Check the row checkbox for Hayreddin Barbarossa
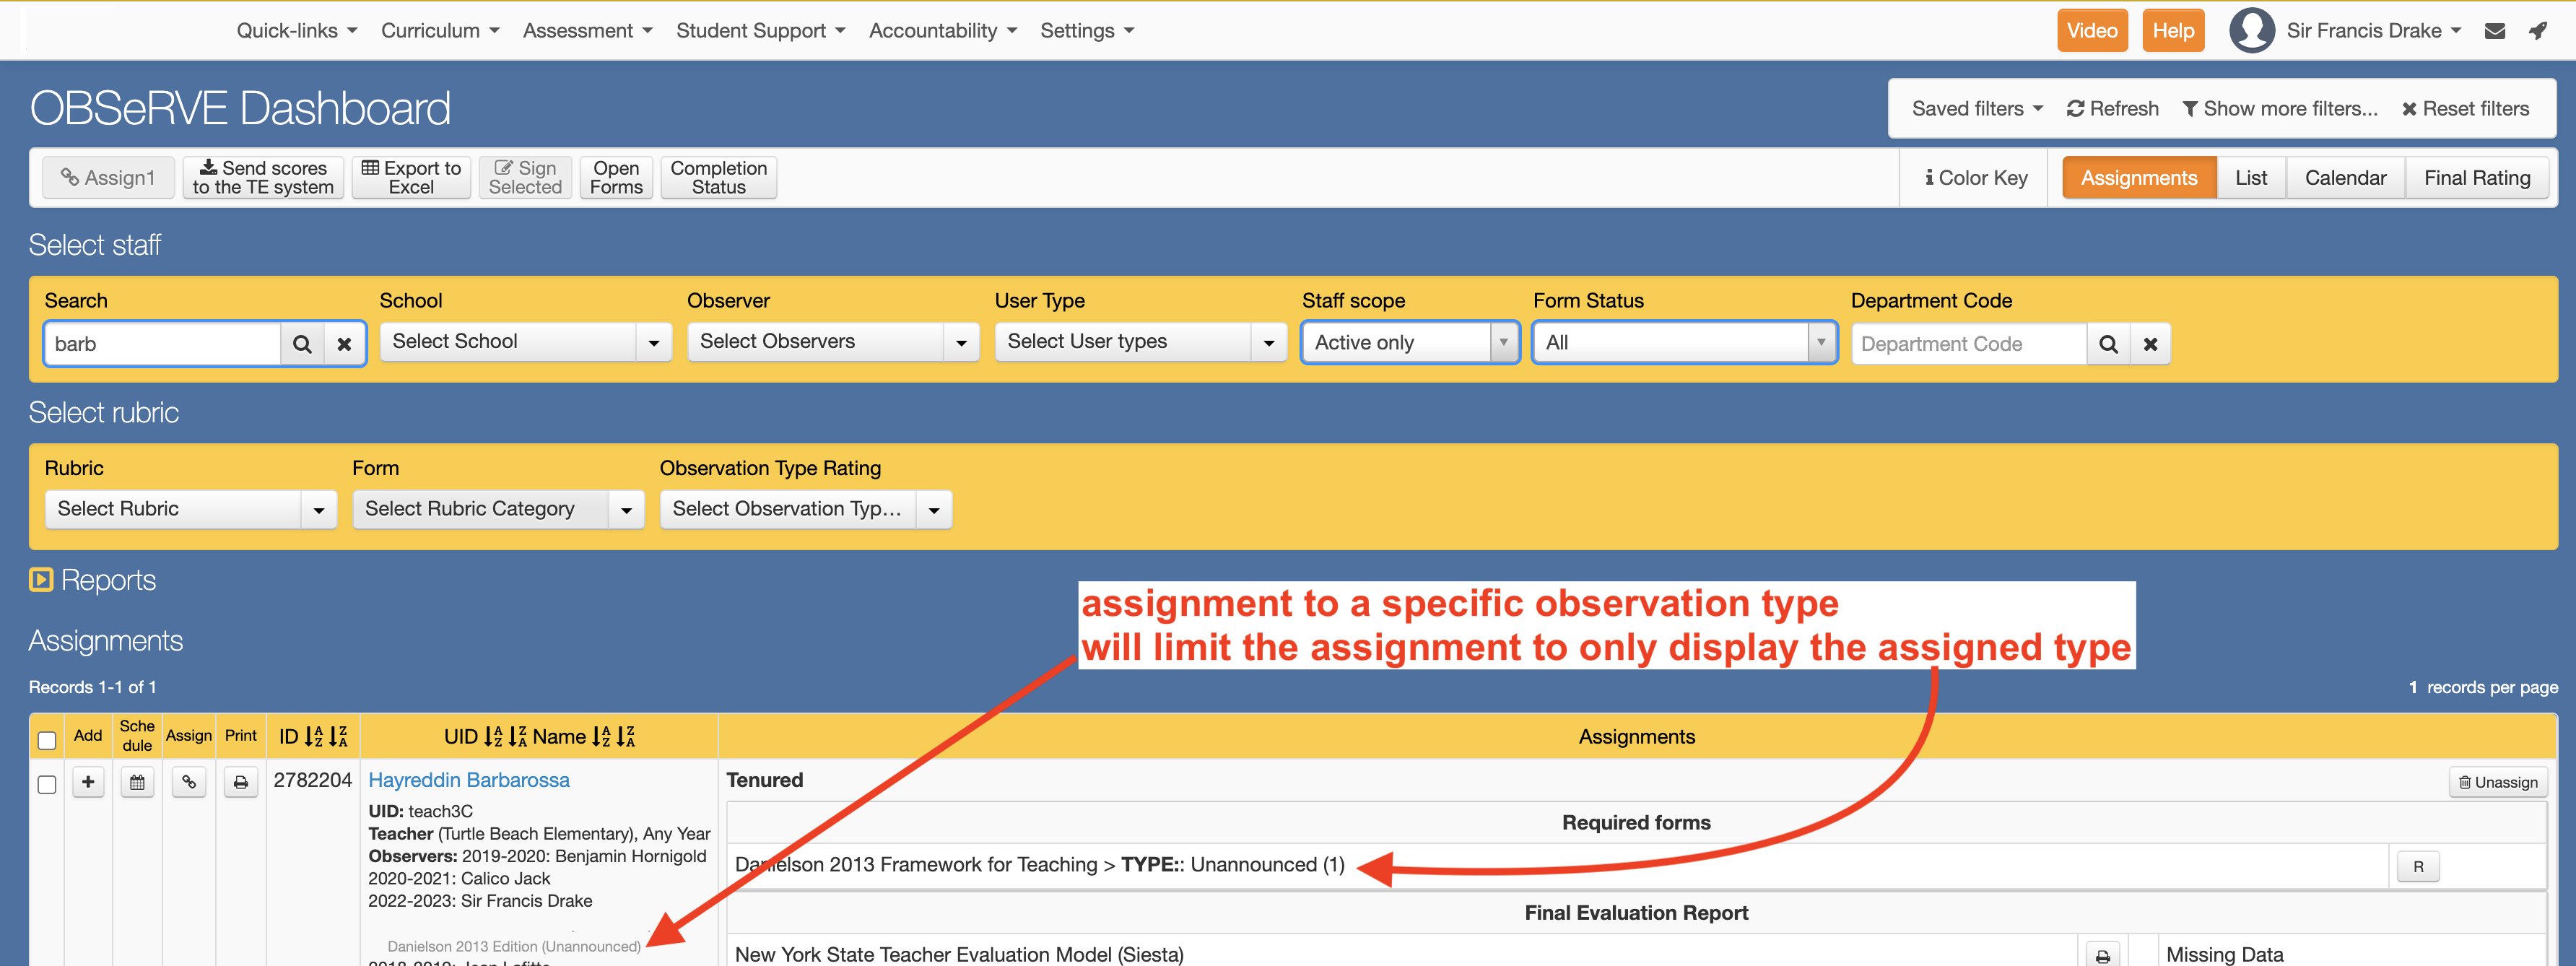 pos(47,784)
